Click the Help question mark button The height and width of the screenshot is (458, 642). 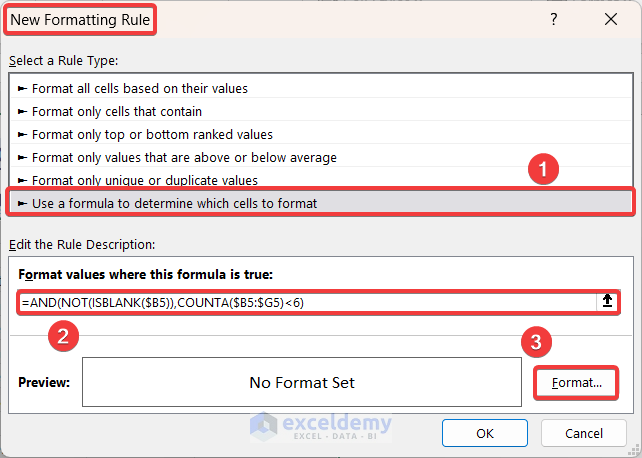tap(554, 19)
